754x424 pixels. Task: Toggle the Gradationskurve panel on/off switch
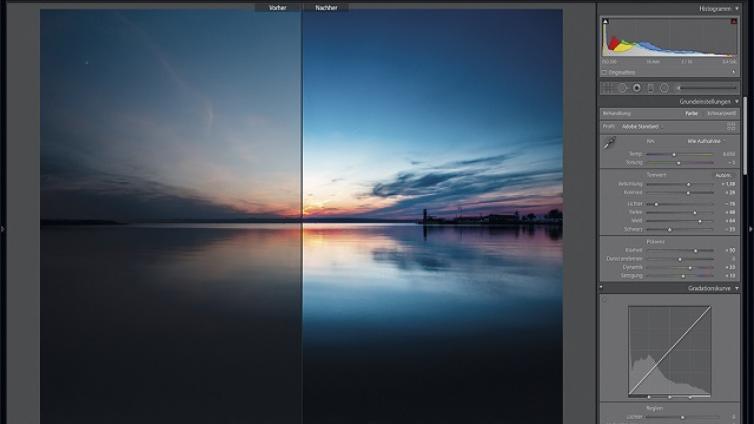601,287
